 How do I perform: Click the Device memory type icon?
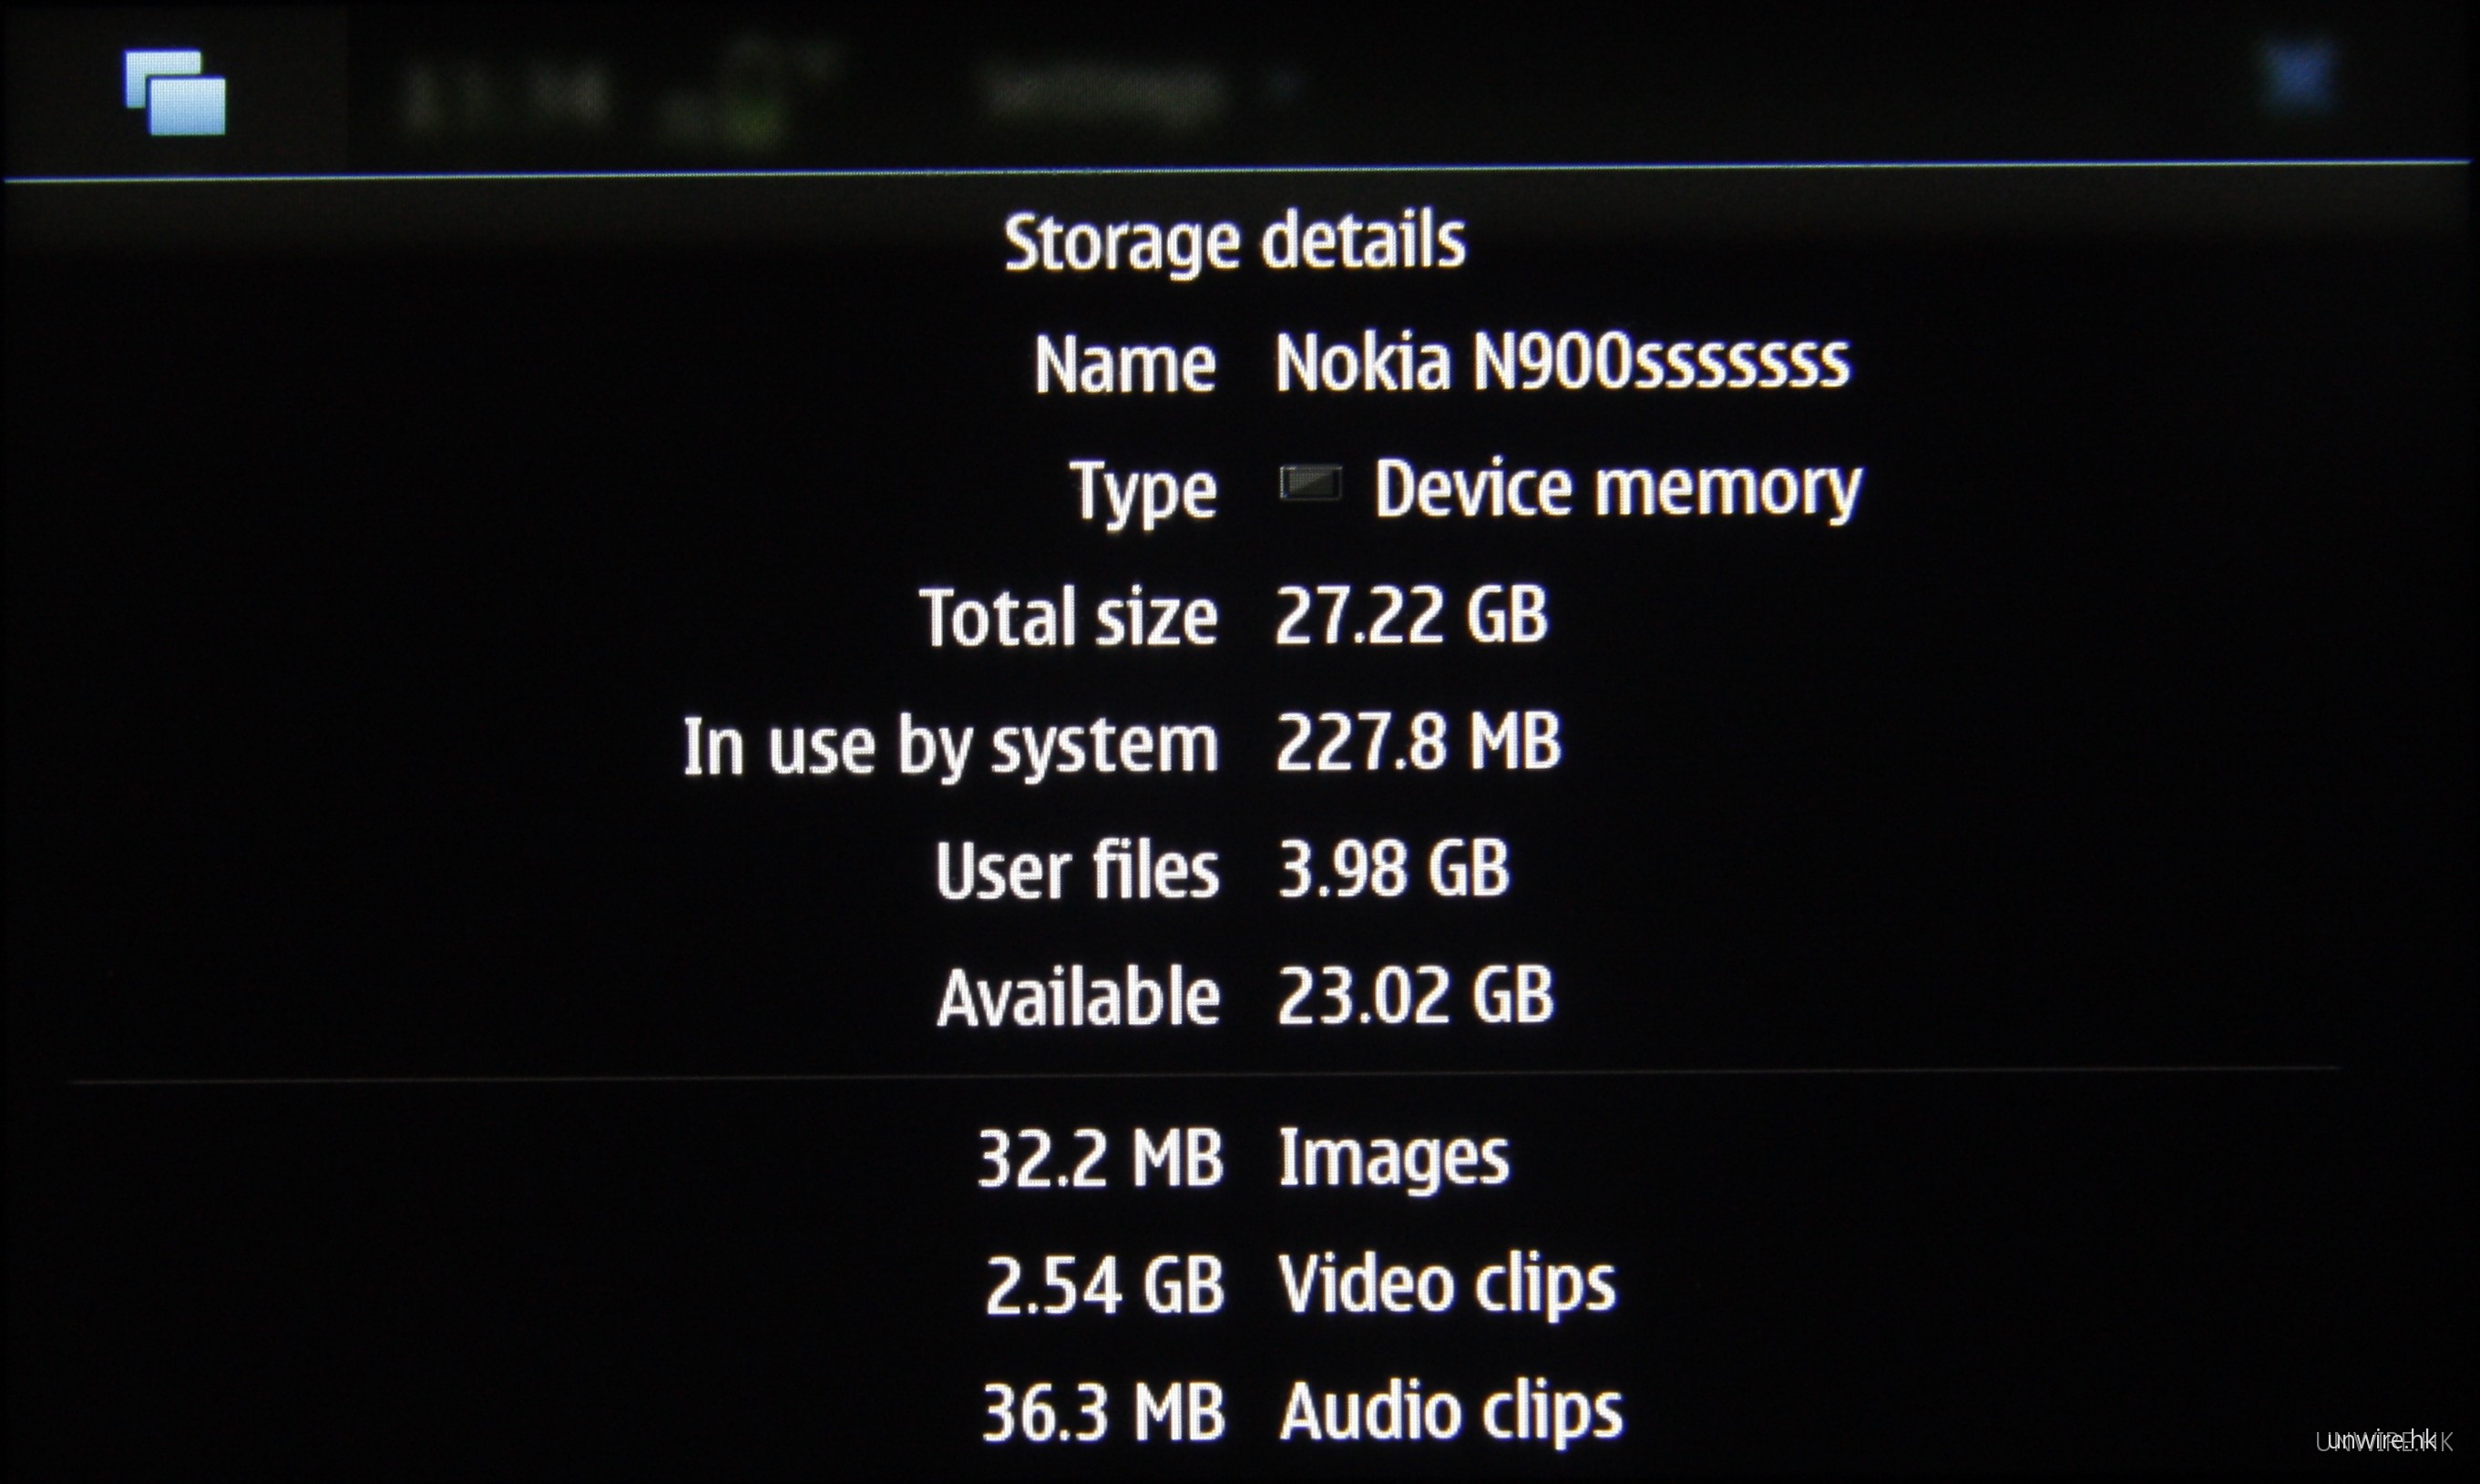pos(1310,484)
